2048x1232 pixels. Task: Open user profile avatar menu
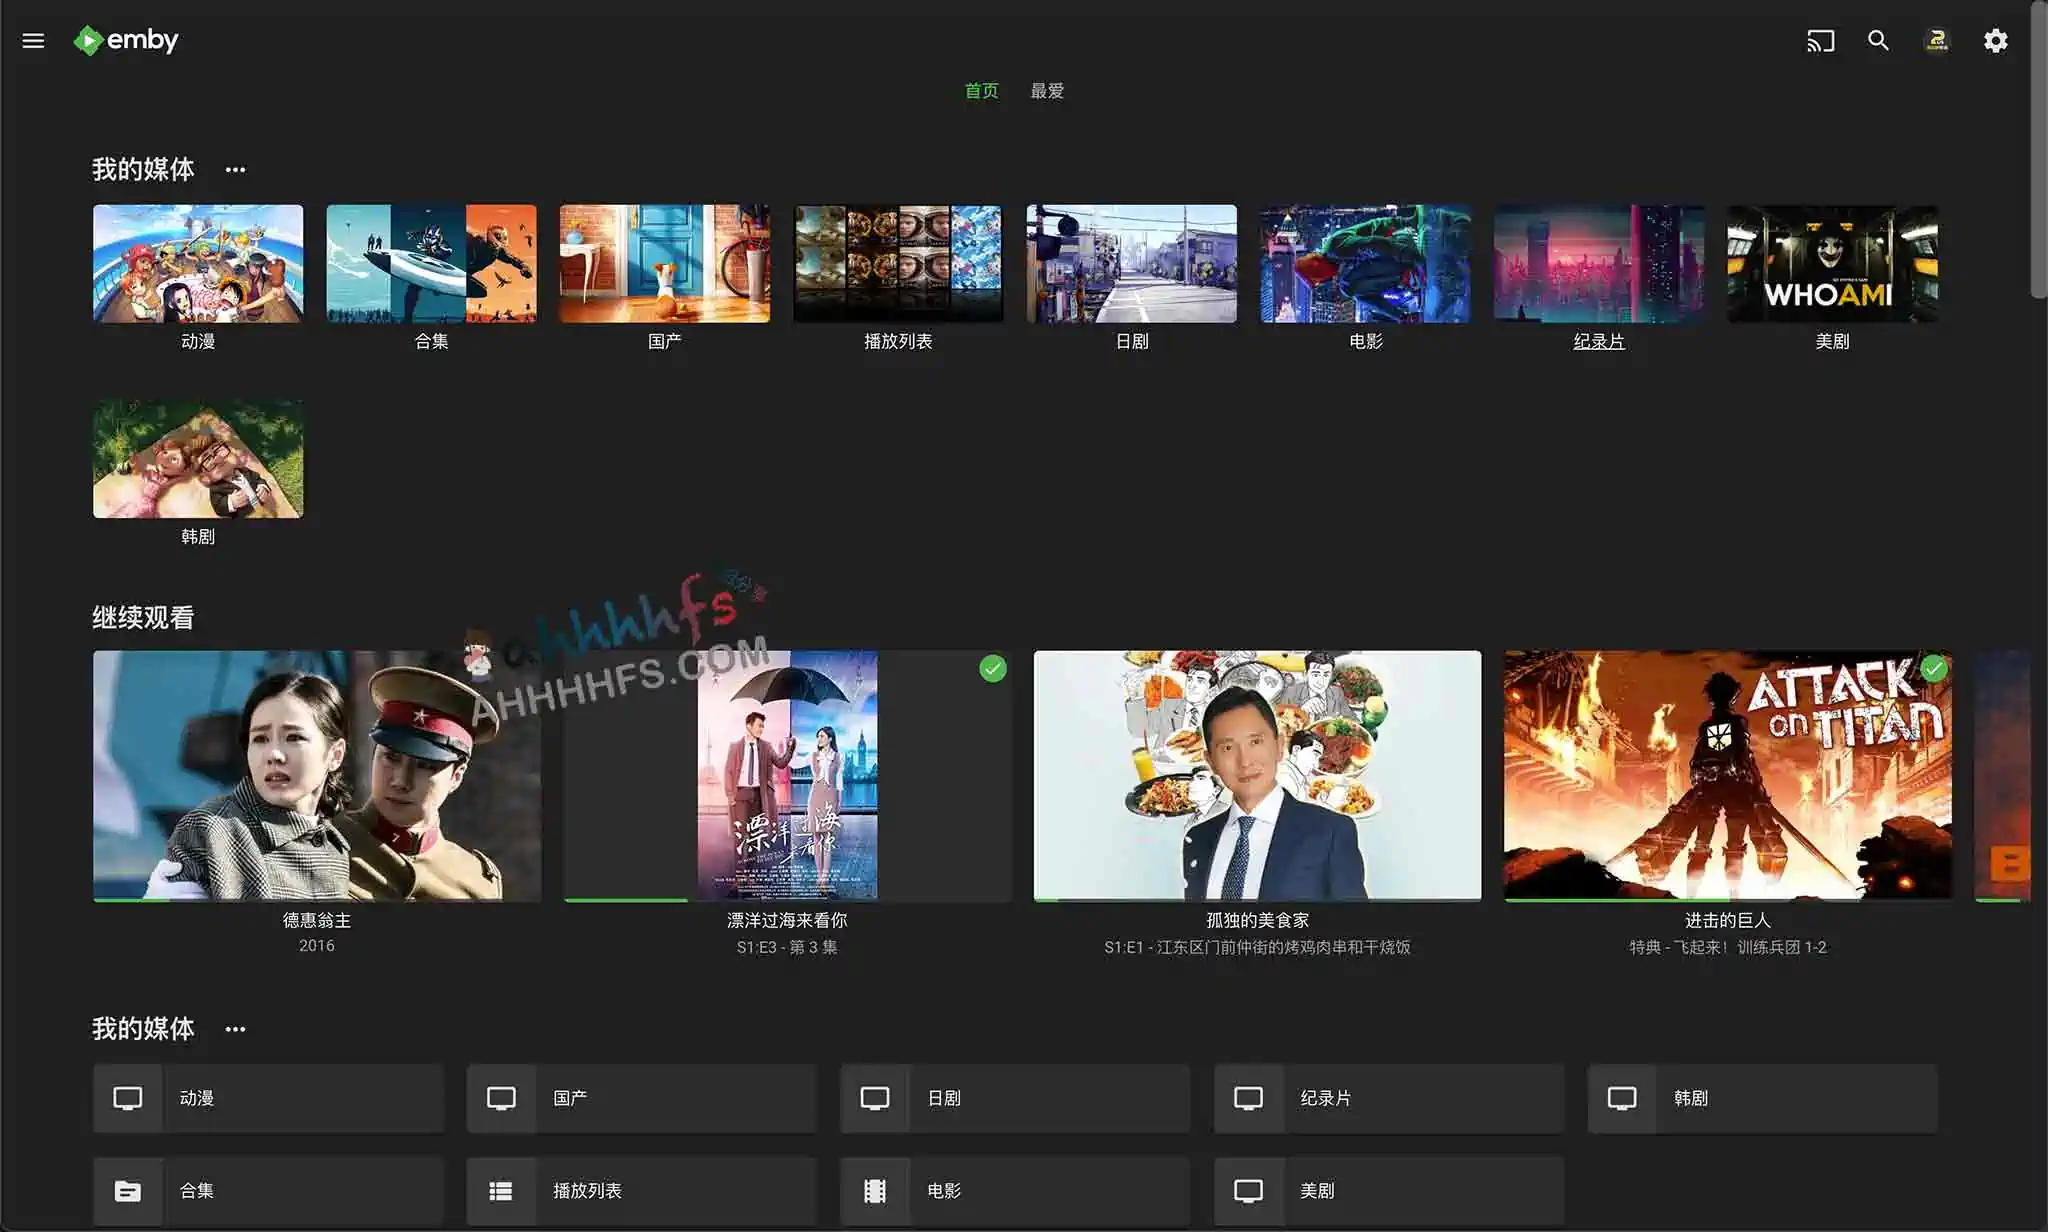1937,41
